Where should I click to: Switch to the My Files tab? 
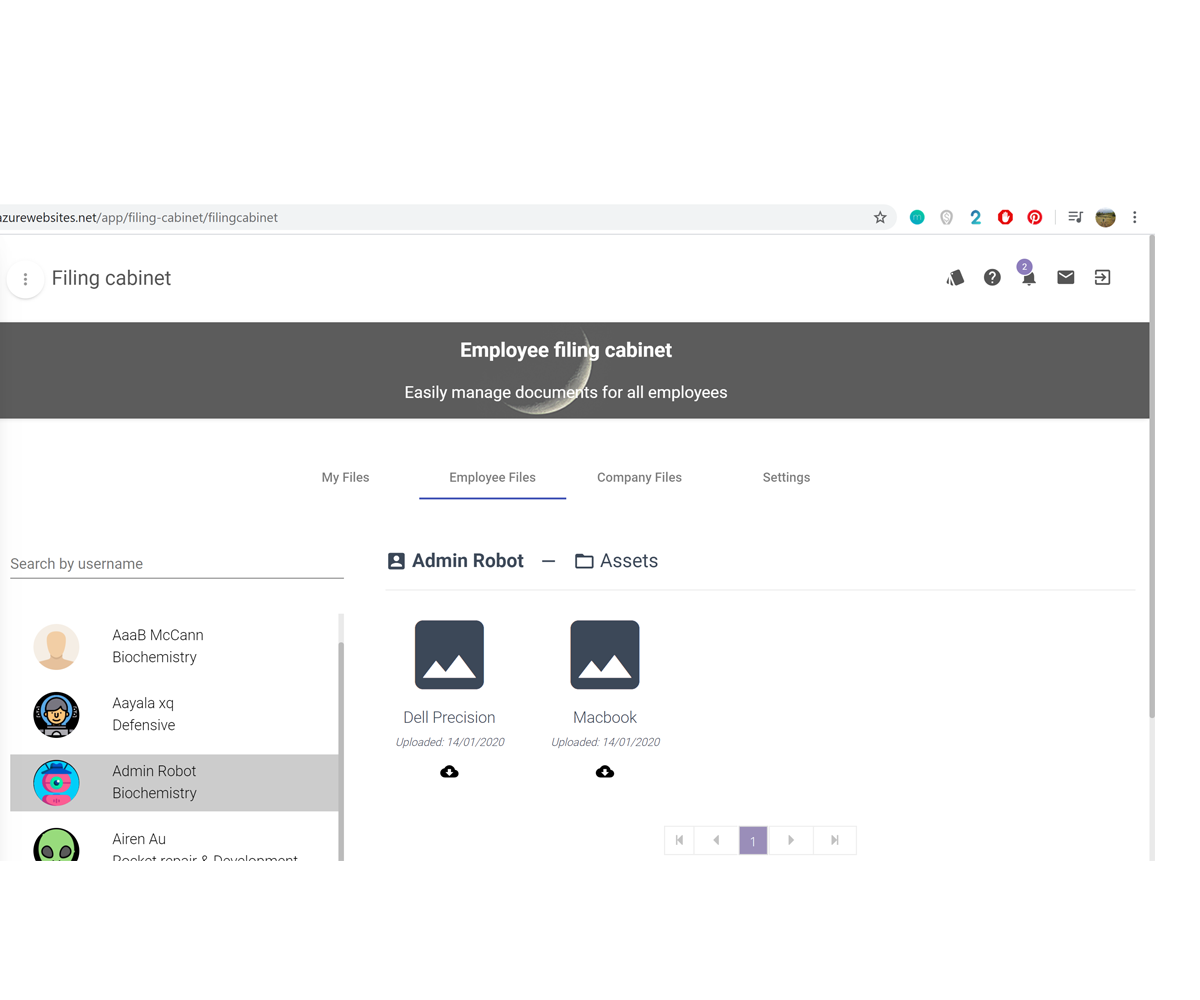tap(345, 477)
